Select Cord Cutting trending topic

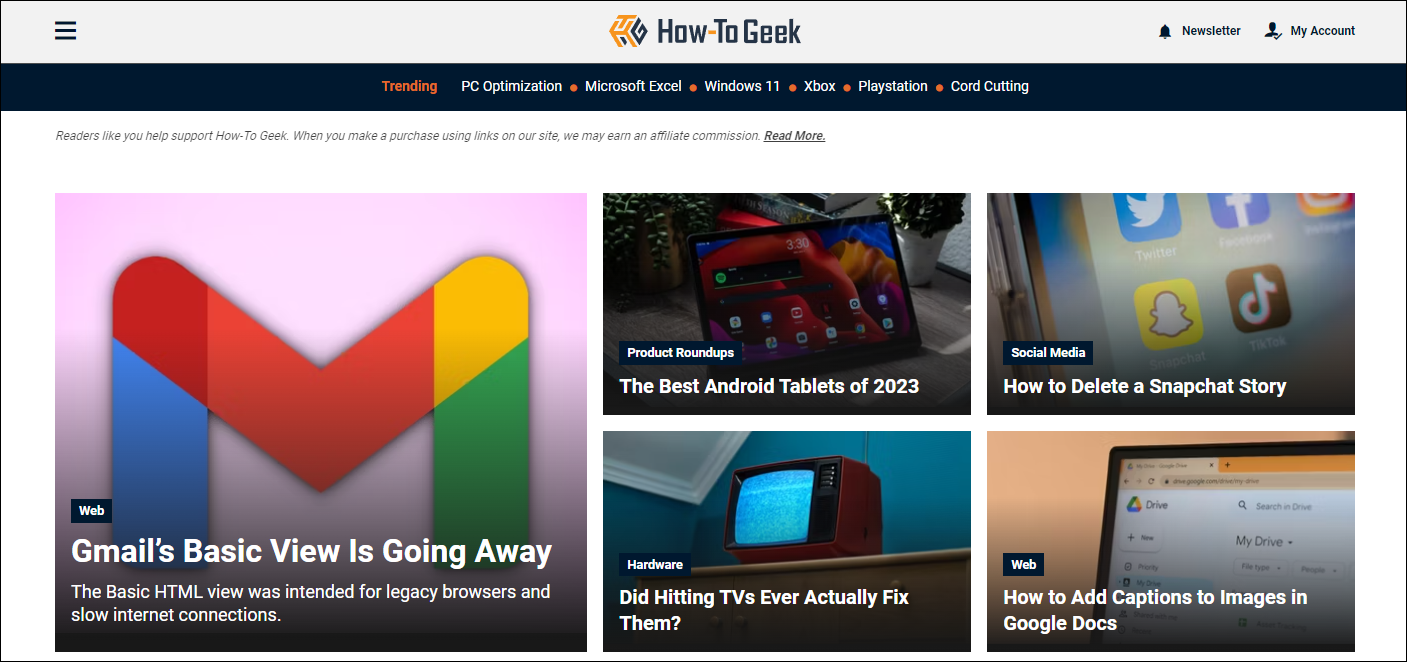click(989, 86)
